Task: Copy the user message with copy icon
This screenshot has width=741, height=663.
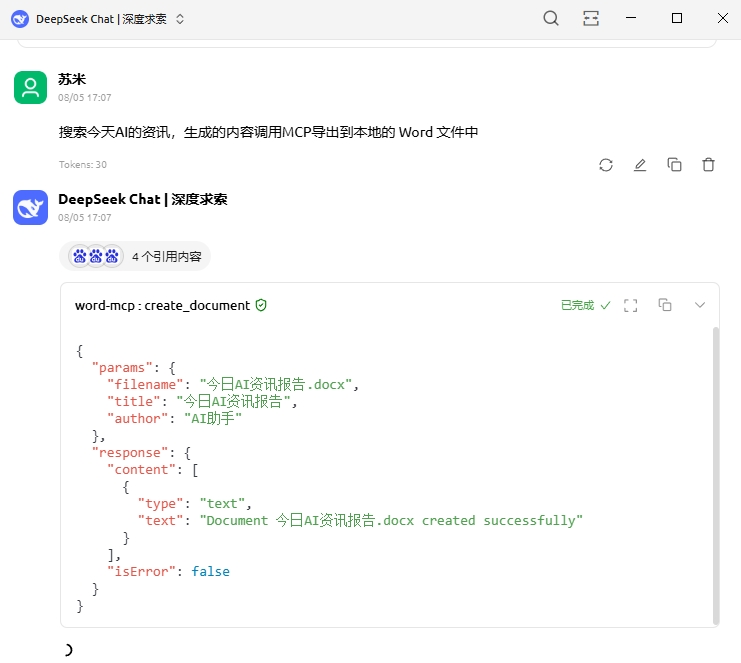Action: click(x=674, y=164)
